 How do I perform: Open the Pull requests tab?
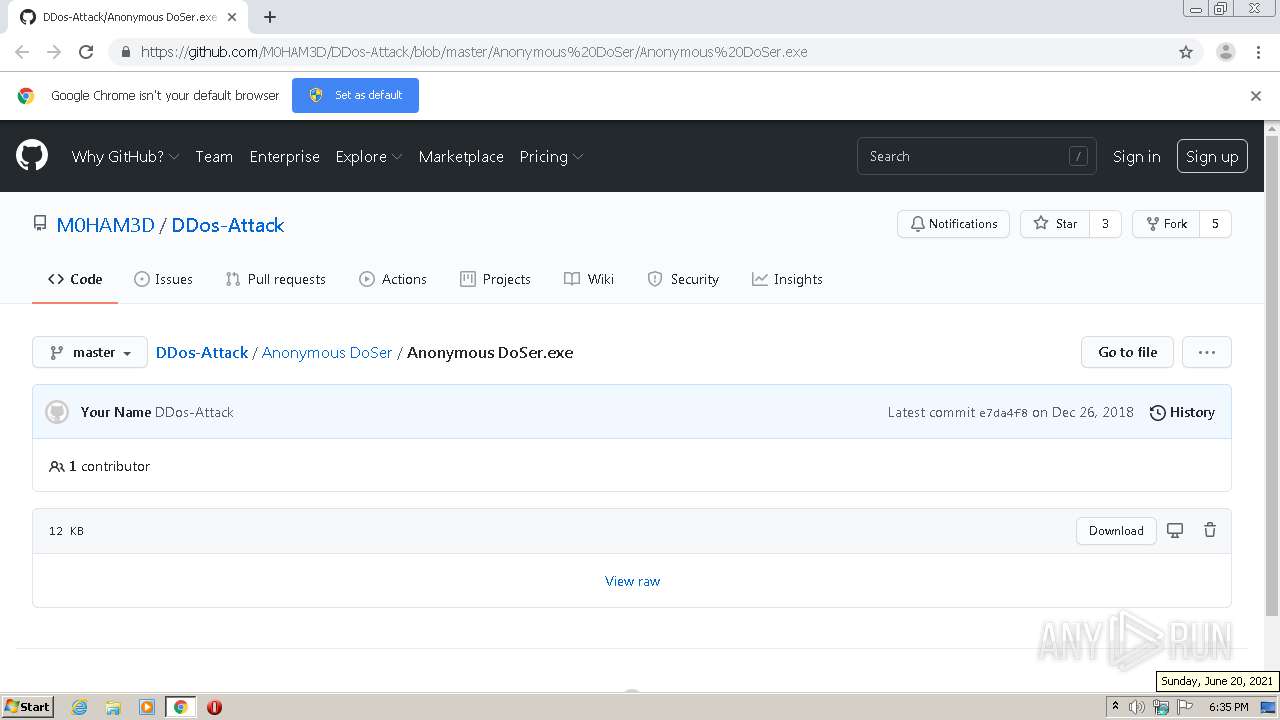[276, 279]
